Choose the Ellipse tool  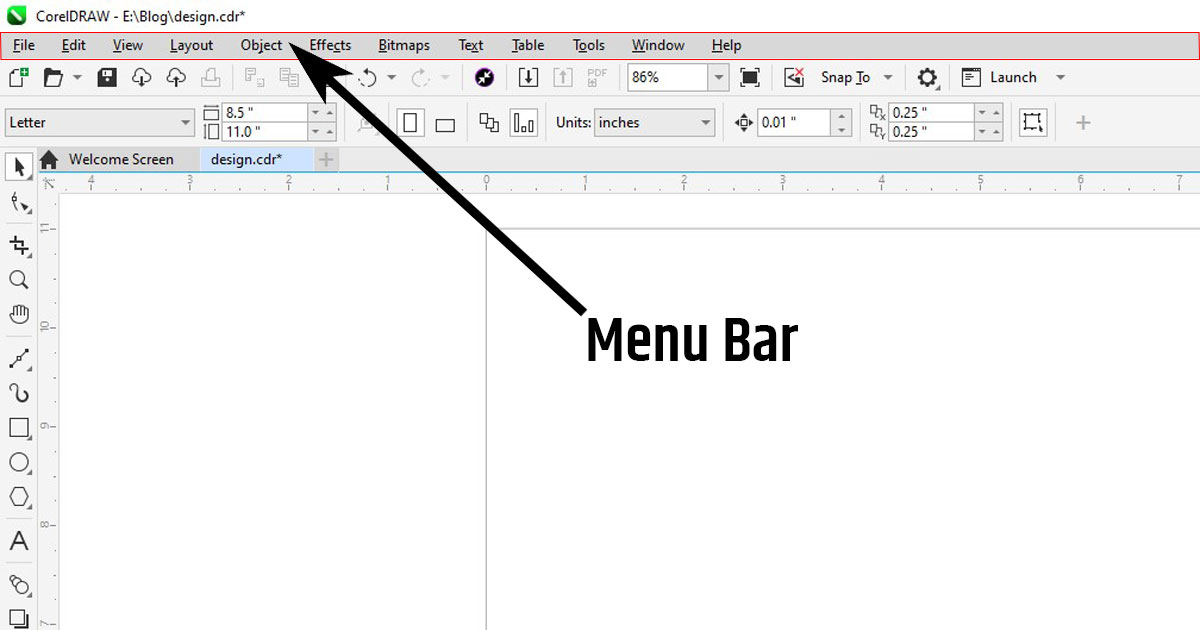point(18,462)
